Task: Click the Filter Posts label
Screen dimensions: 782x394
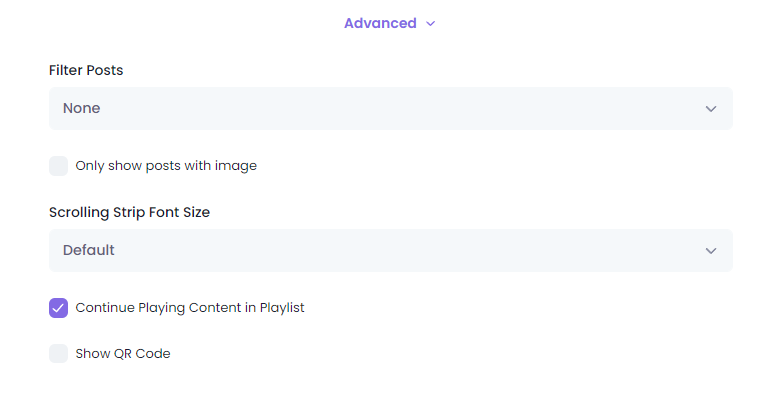Action: [x=86, y=70]
